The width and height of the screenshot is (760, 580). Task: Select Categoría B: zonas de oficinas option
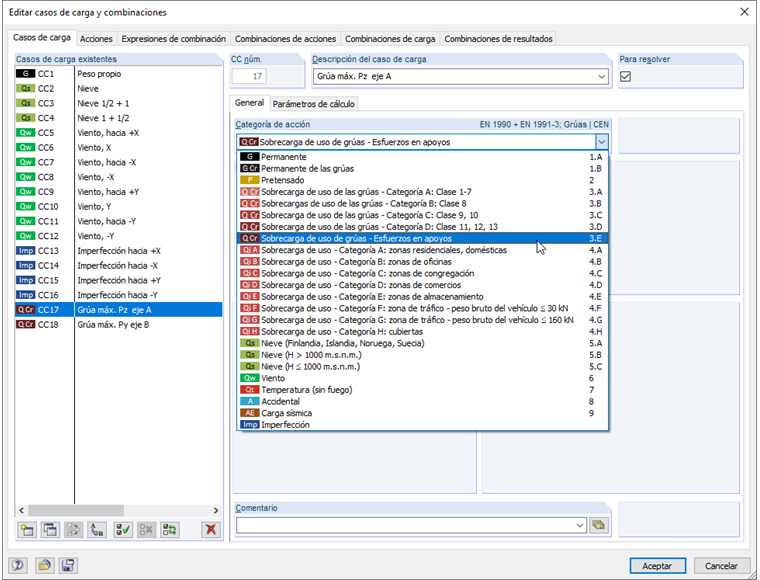[423, 262]
